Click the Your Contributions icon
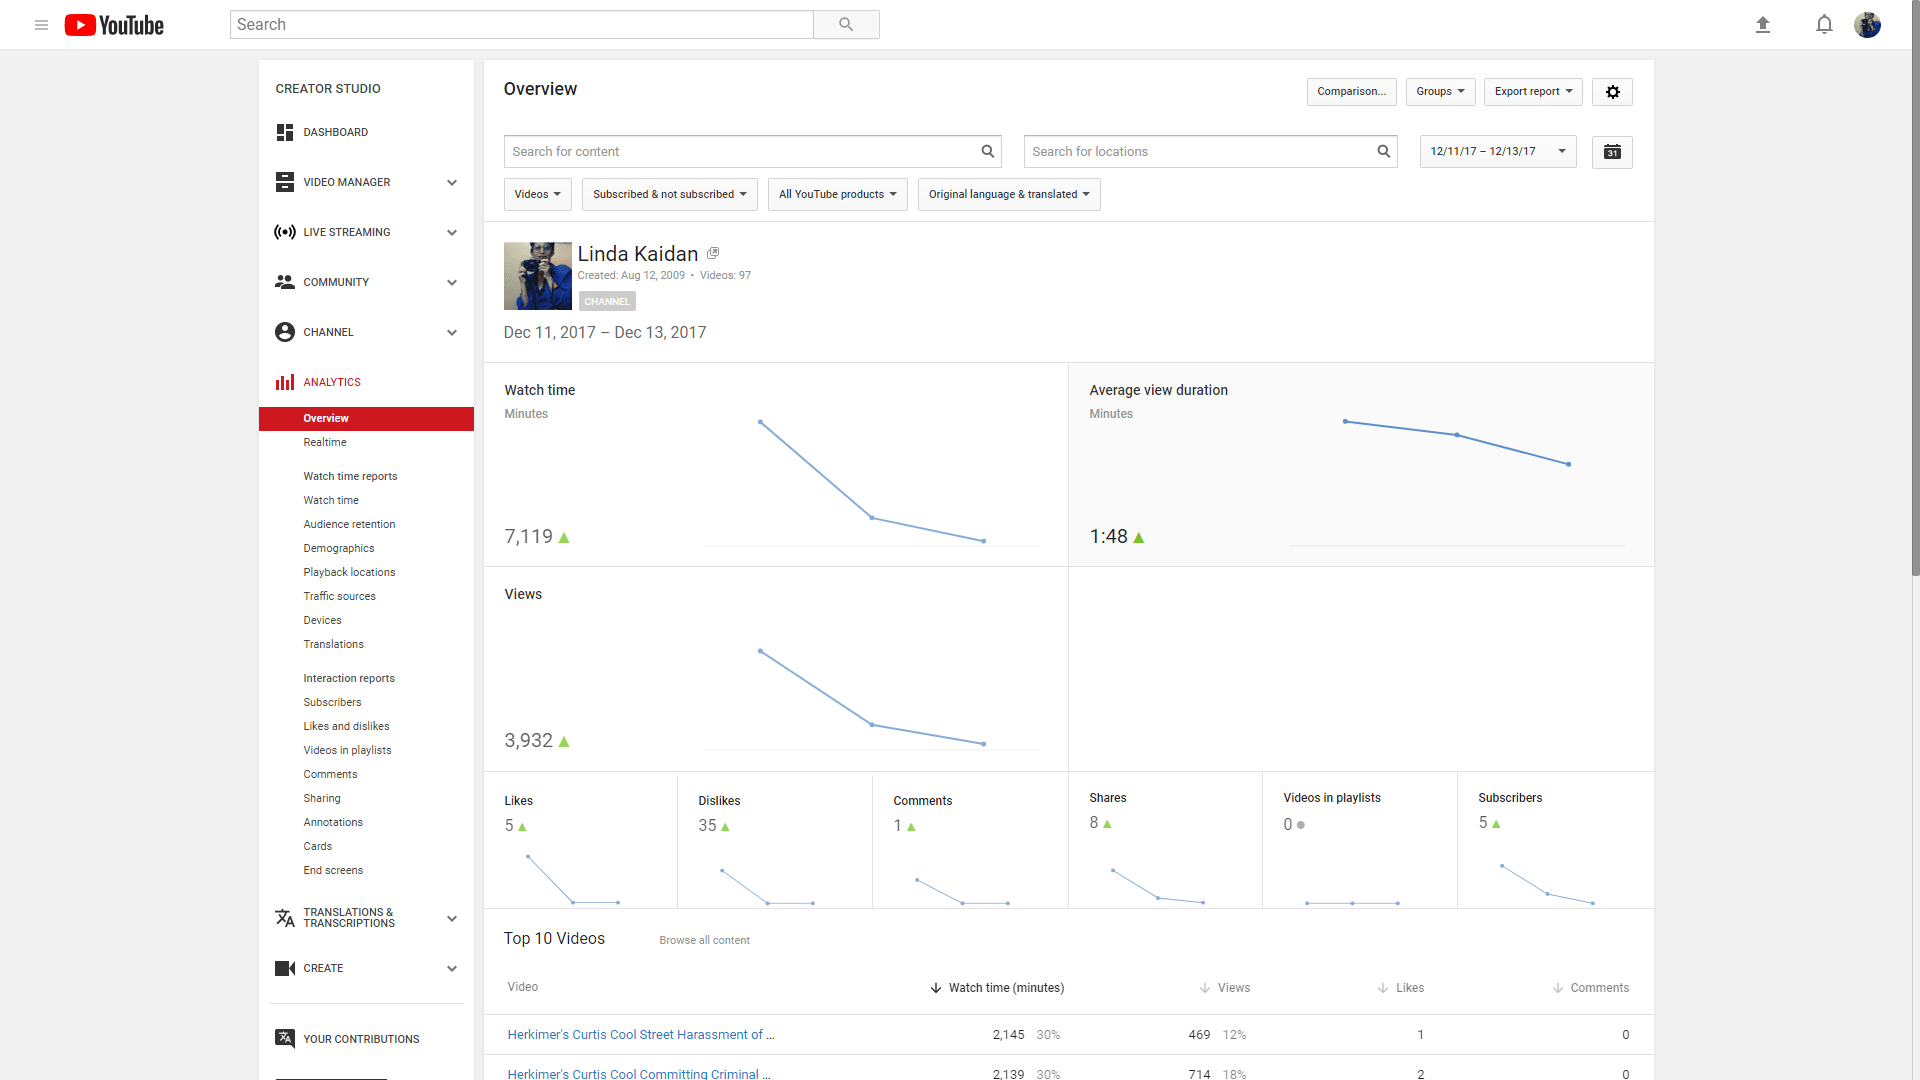The image size is (1920, 1080). coord(285,1039)
